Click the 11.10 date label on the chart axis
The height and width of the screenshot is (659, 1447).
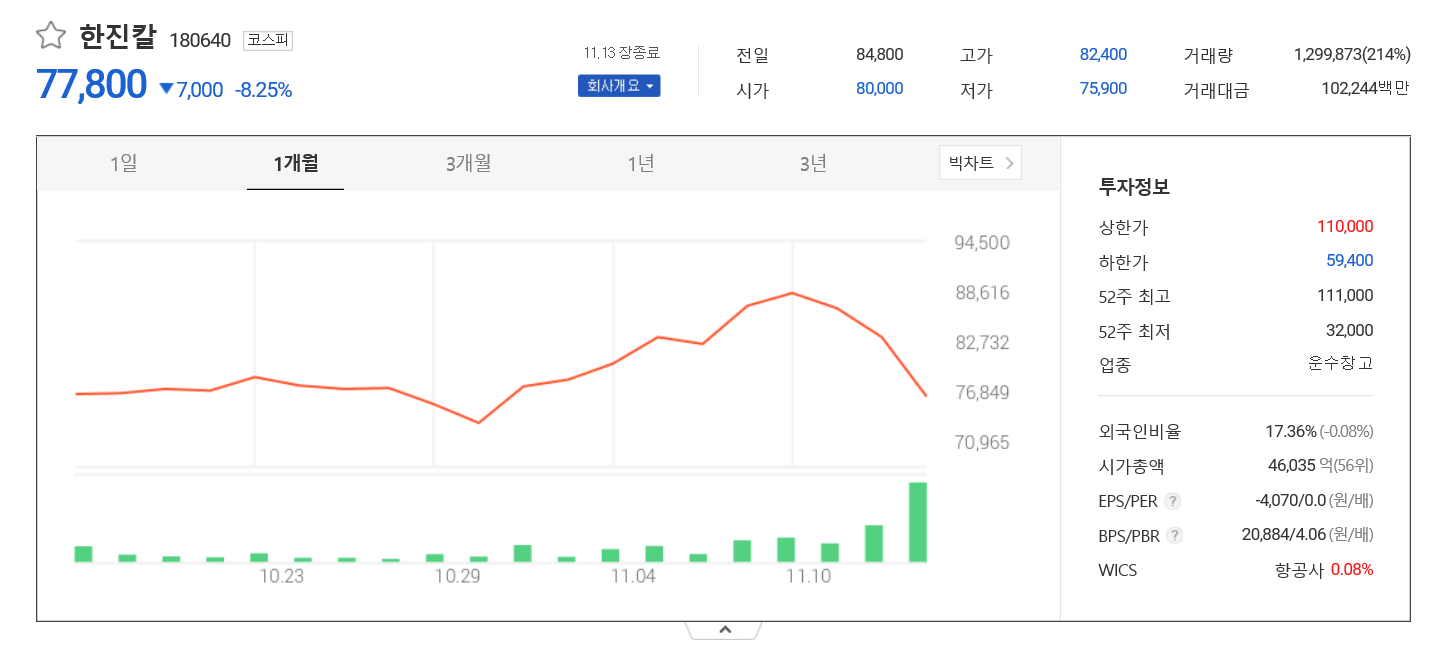pyautogui.click(x=809, y=576)
